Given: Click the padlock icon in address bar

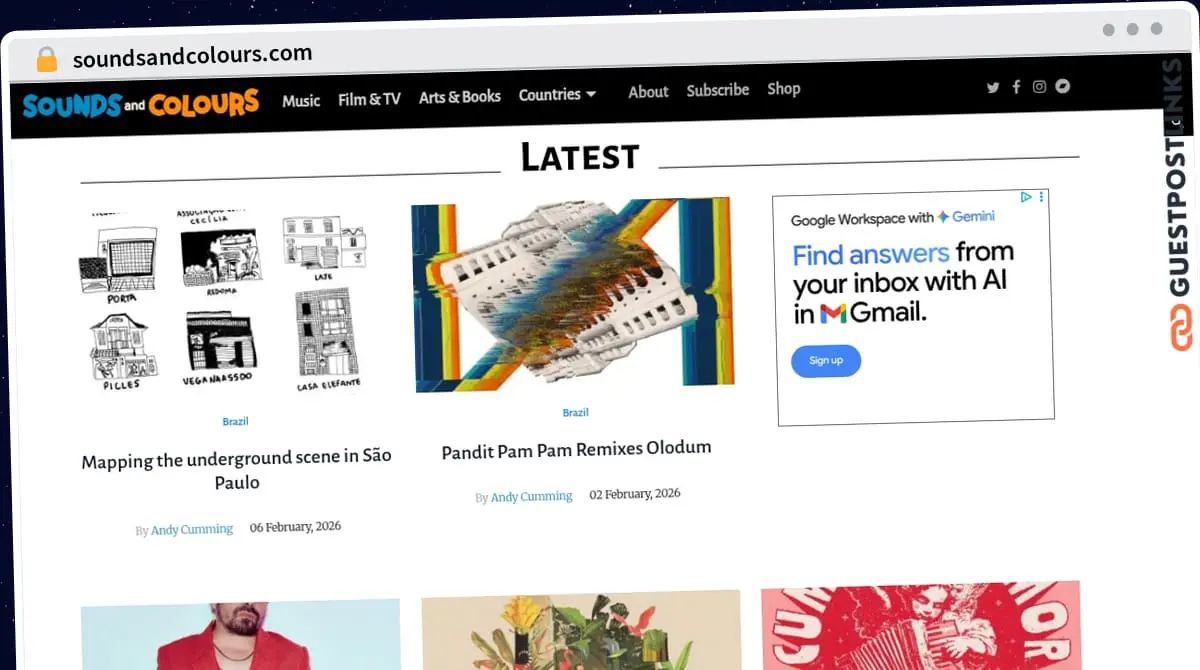Looking at the screenshot, I should [x=46, y=59].
